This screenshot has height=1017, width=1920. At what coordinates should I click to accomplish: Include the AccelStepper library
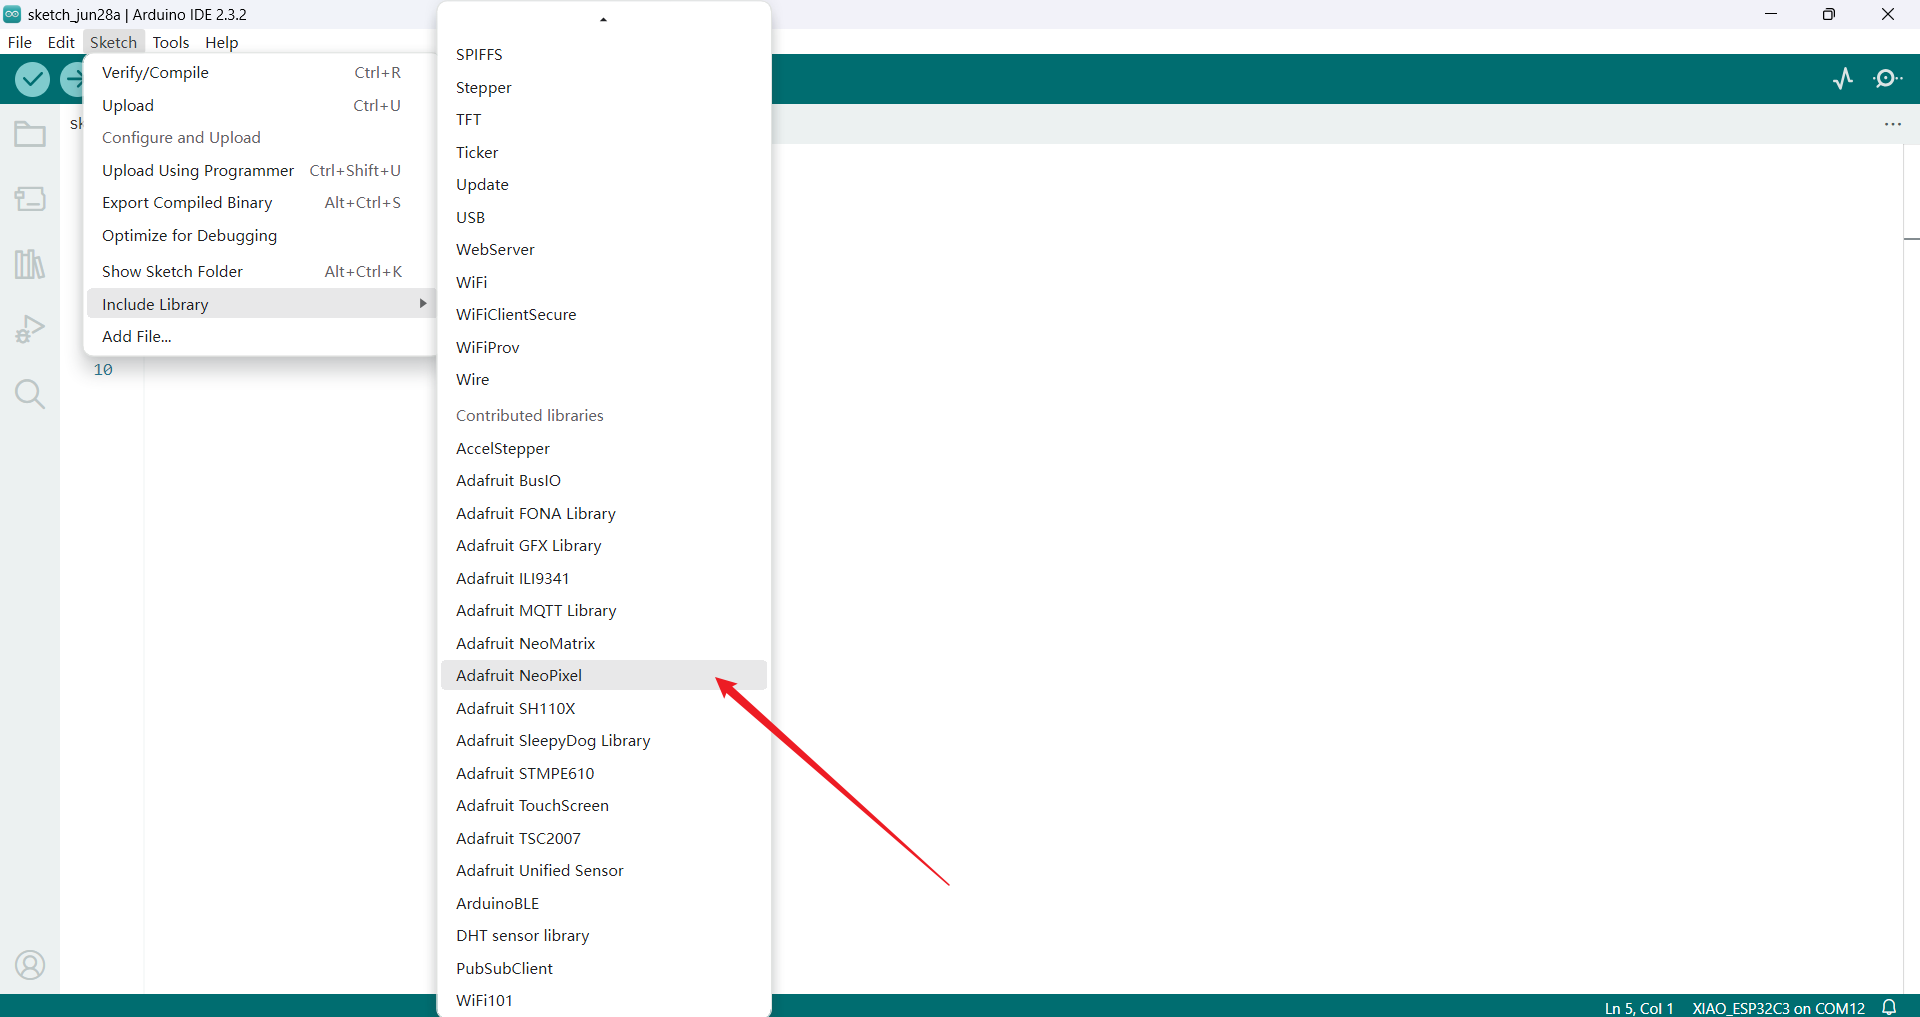pos(604,449)
